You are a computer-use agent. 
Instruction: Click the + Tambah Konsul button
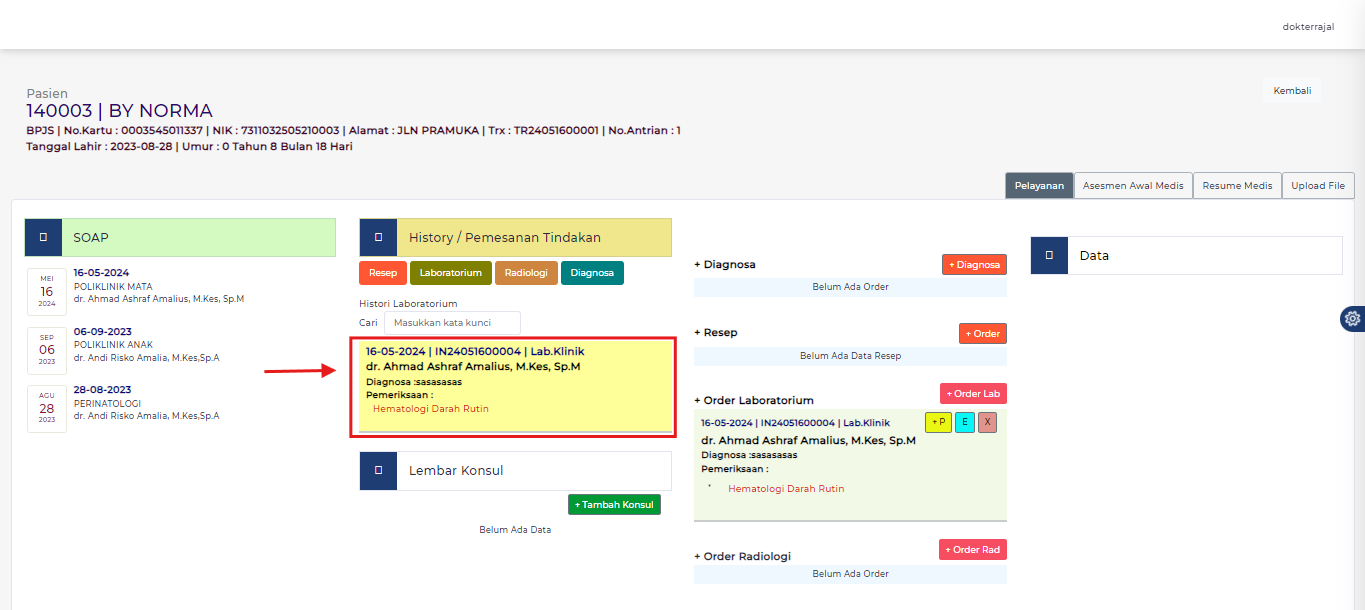coord(614,505)
